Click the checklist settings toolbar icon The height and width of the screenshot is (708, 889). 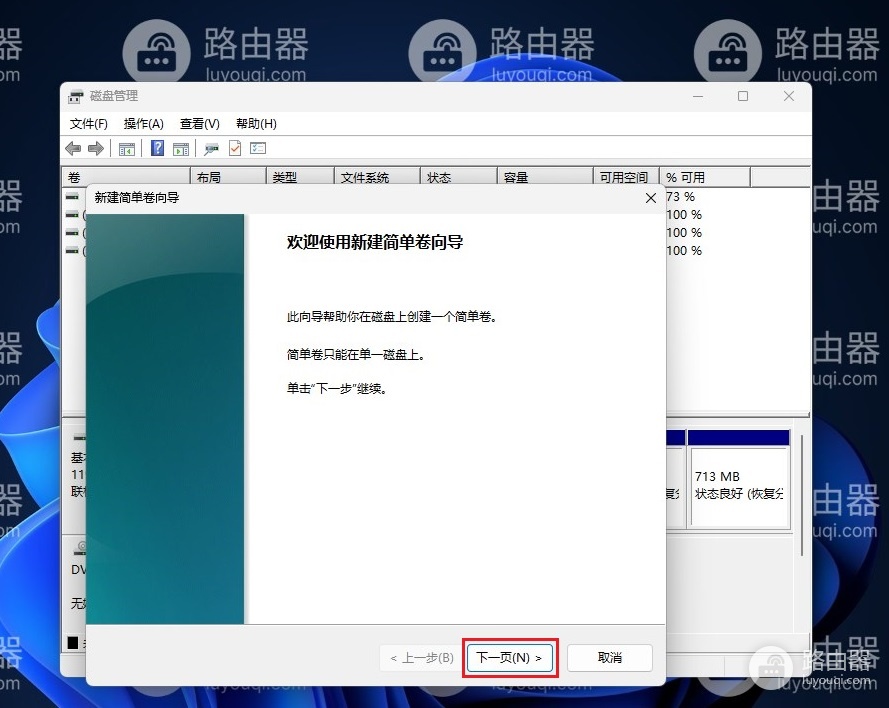click(258, 149)
